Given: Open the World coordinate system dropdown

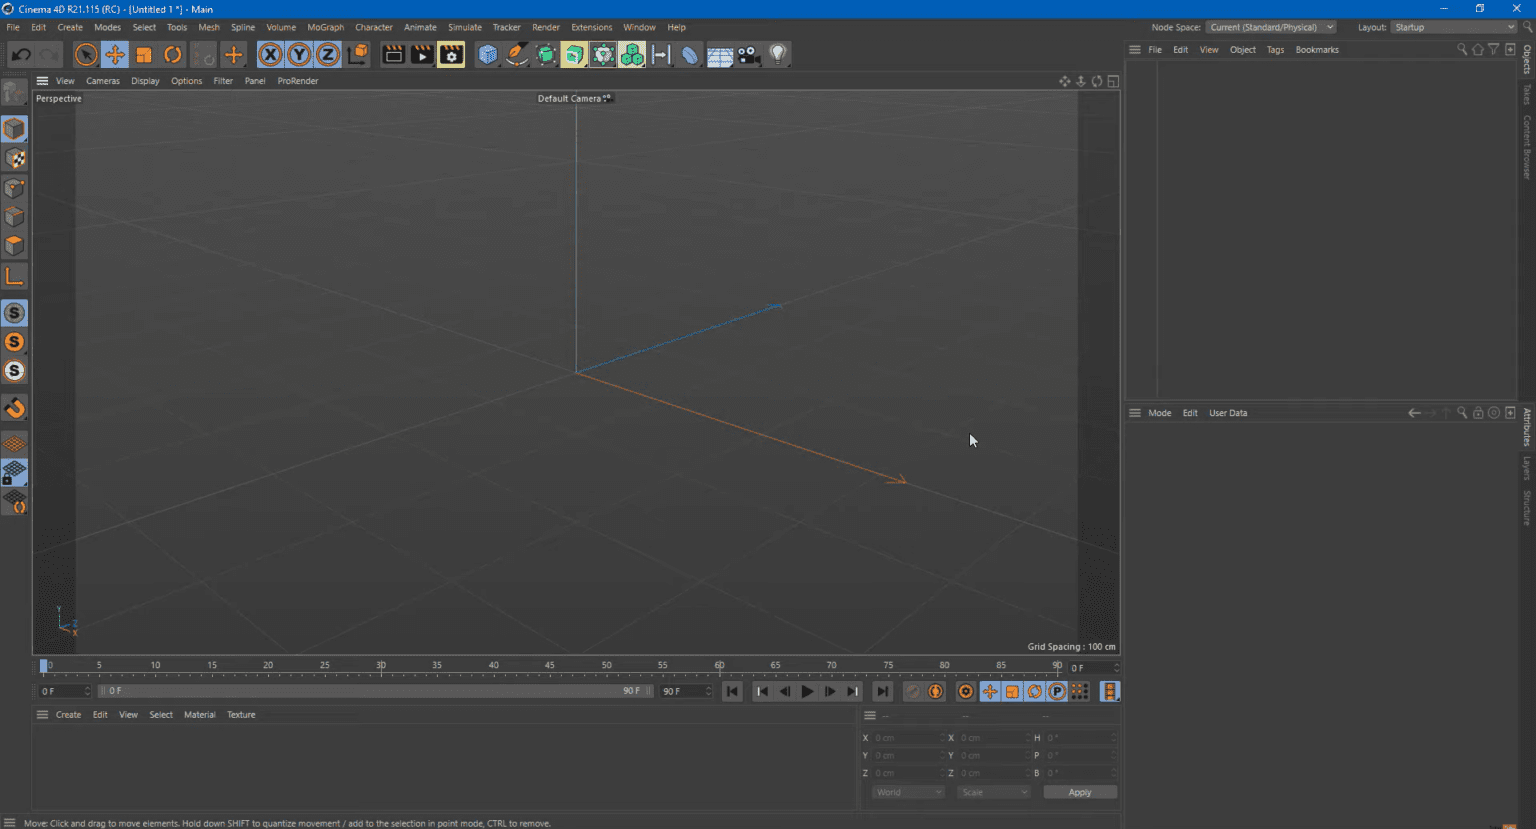Looking at the screenshot, I should [x=906, y=791].
